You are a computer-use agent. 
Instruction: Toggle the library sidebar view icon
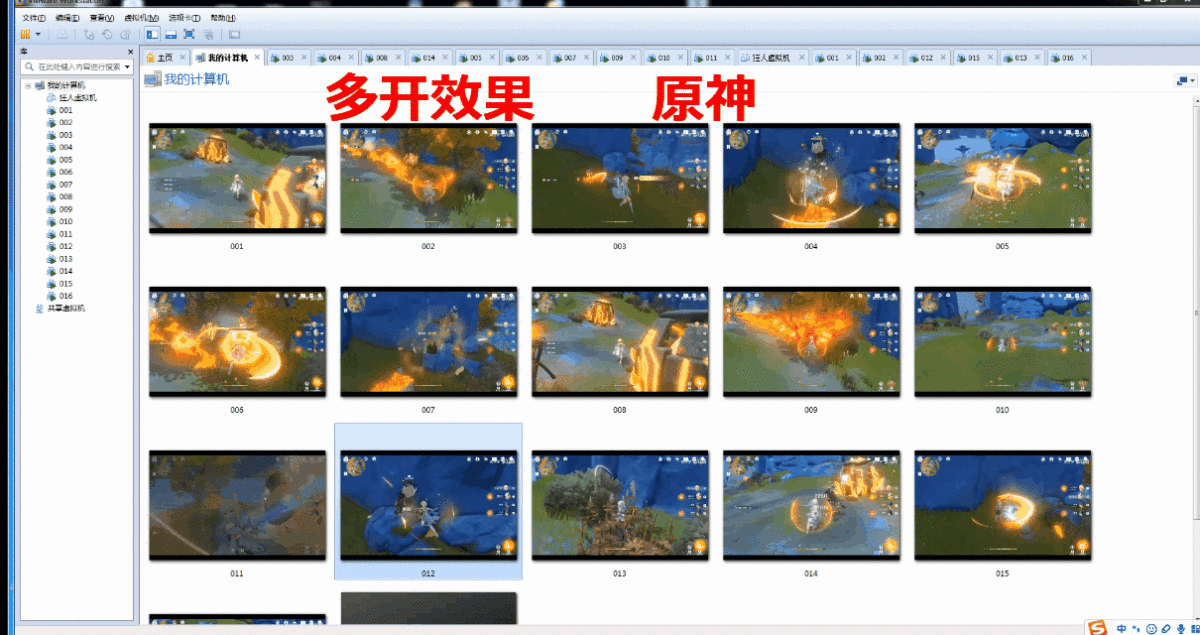pos(152,34)
